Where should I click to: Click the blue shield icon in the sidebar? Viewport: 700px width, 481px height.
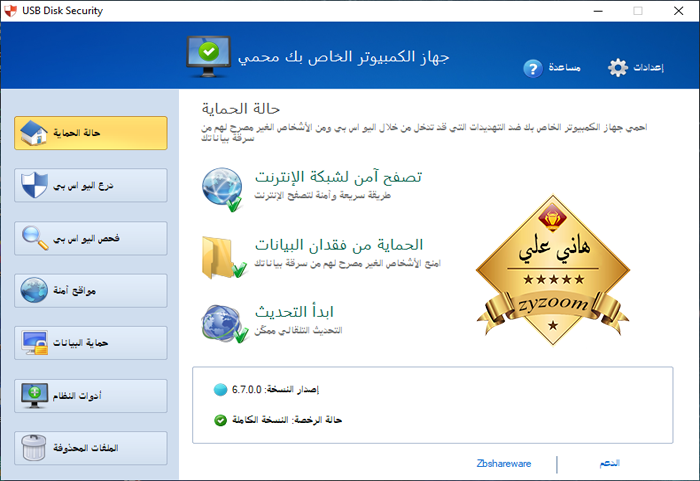tap(34, 185)
